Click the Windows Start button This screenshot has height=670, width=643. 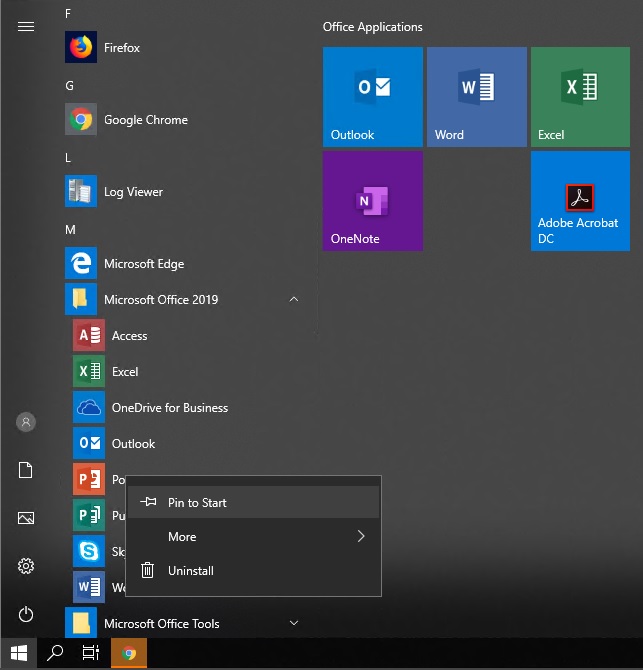pos(19,653)
